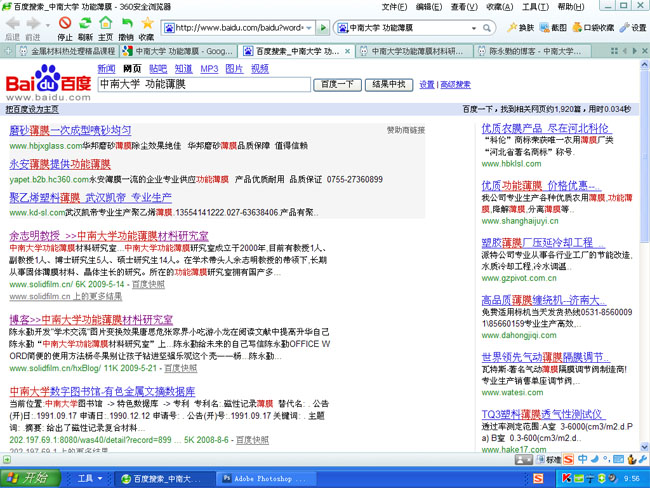This screenshot has width=650, height=488.
Task: Open the digital library metals database result
Action: (102, 391)
